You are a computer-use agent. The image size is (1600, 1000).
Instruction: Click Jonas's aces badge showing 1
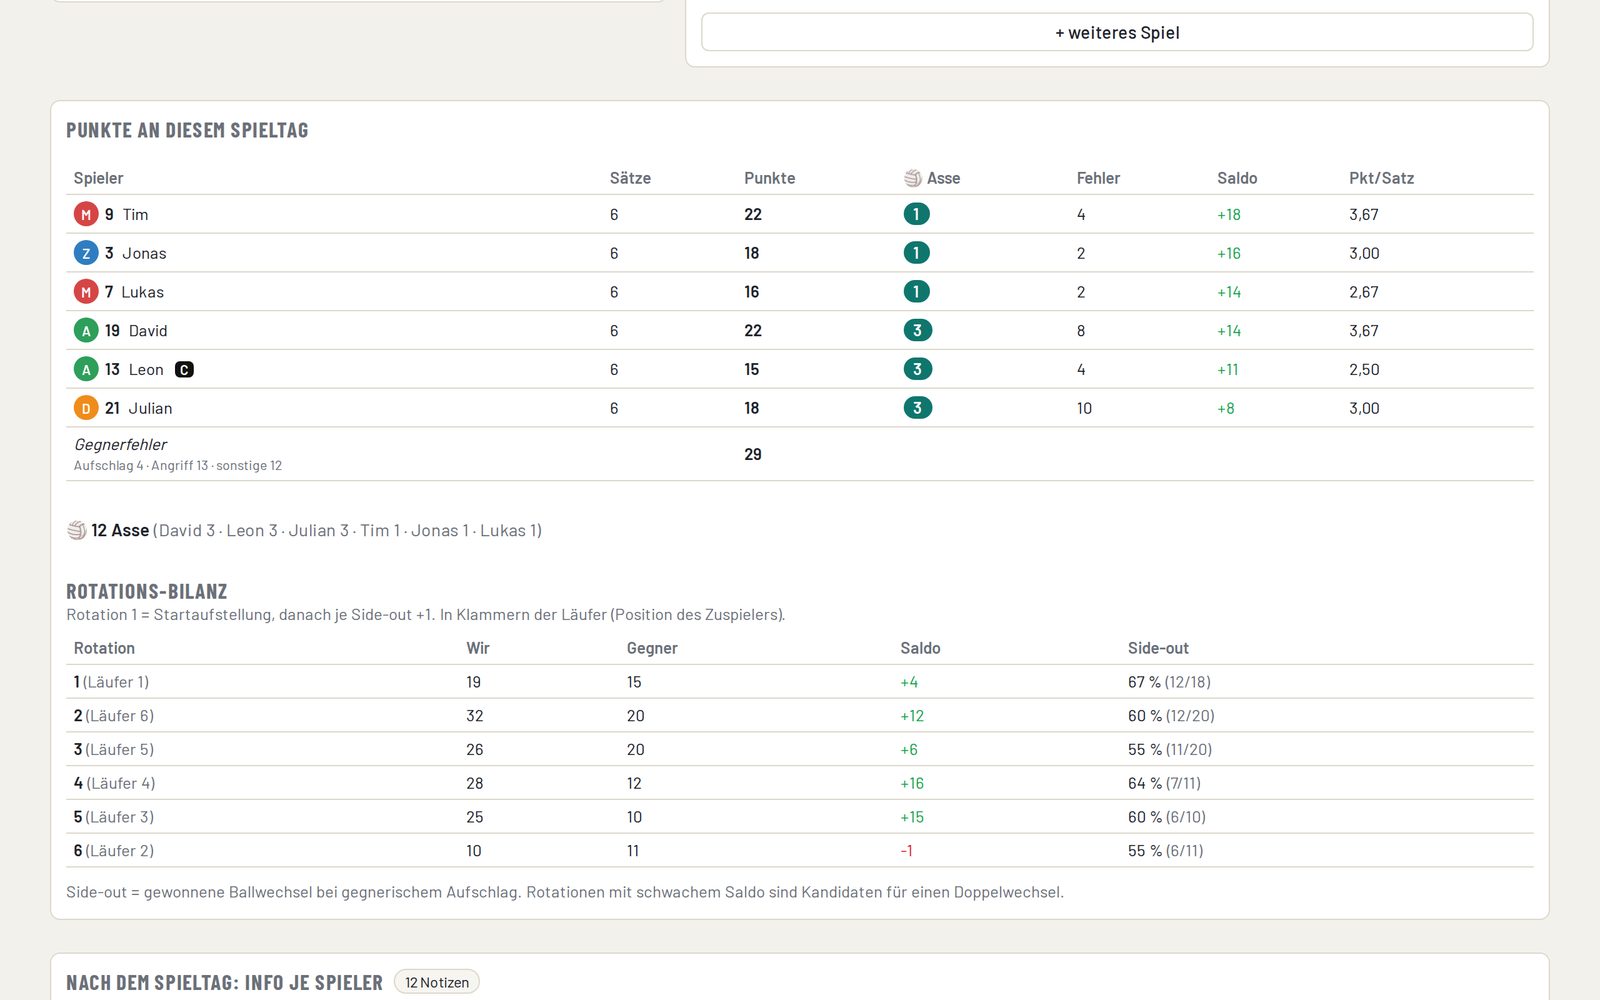(916, 253)
